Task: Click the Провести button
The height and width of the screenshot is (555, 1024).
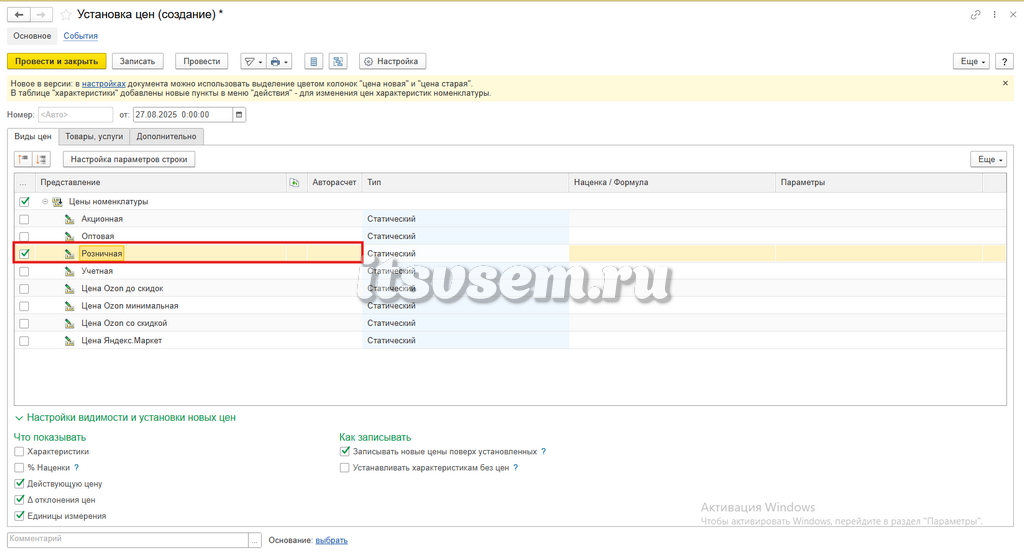Action: coord(202,61)
